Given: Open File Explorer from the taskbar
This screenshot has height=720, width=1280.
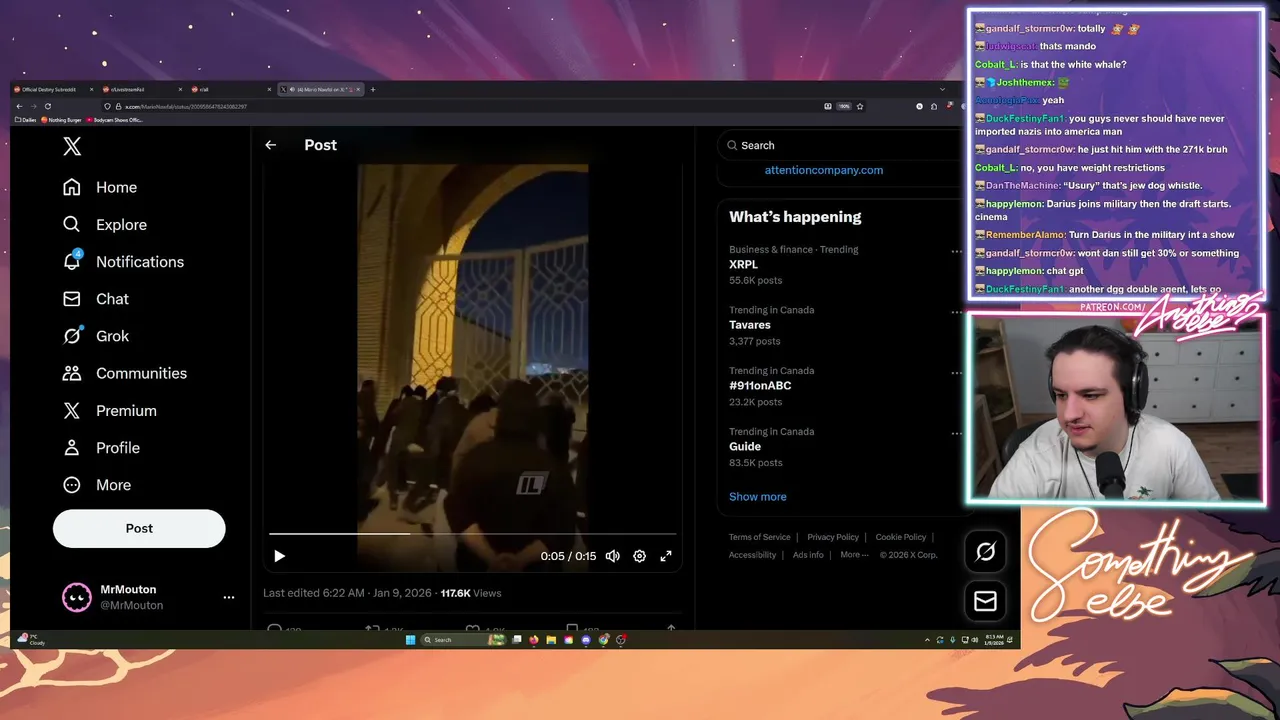Looking at the screenshot, I should pos(551,640).
